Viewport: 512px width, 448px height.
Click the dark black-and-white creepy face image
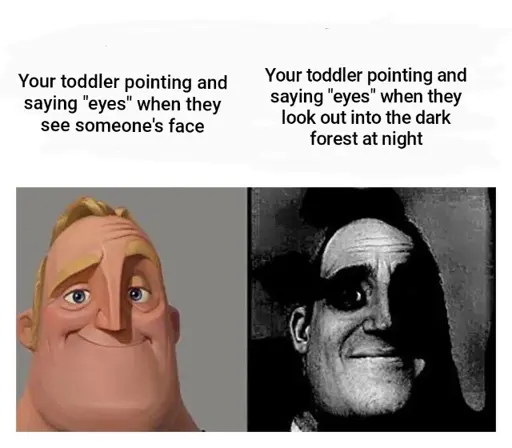(371, 309)
